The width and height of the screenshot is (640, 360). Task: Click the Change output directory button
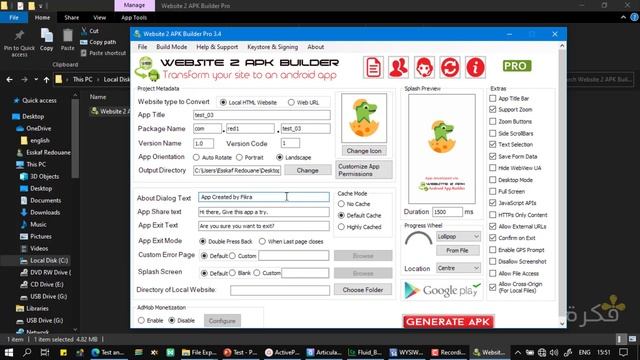[x=308, y=170]
